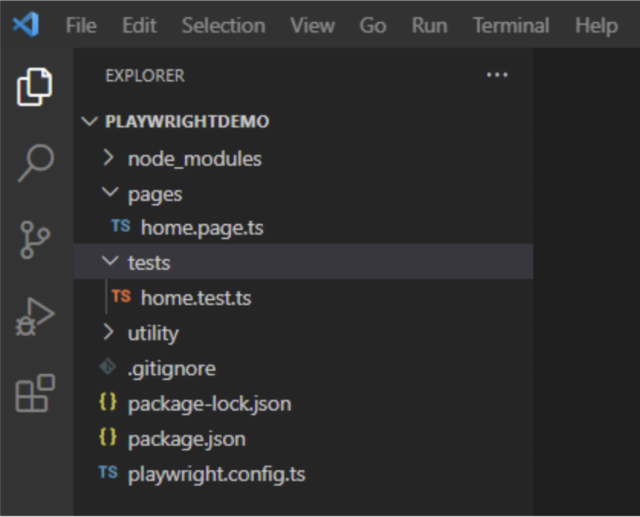Click the TS icon beside home.test.ts
The image size is (640, 517).
coord(121,297)
